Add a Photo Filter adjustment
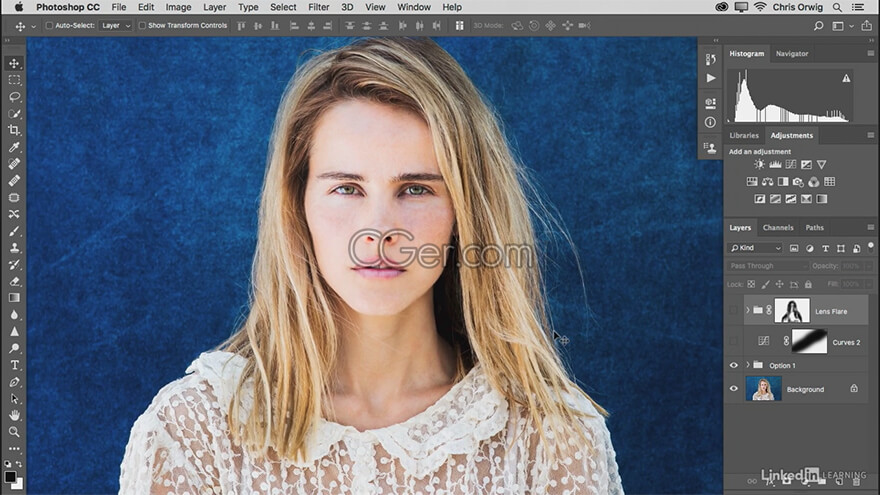Viewport: 880px width, 495px height. pos(798,181)
